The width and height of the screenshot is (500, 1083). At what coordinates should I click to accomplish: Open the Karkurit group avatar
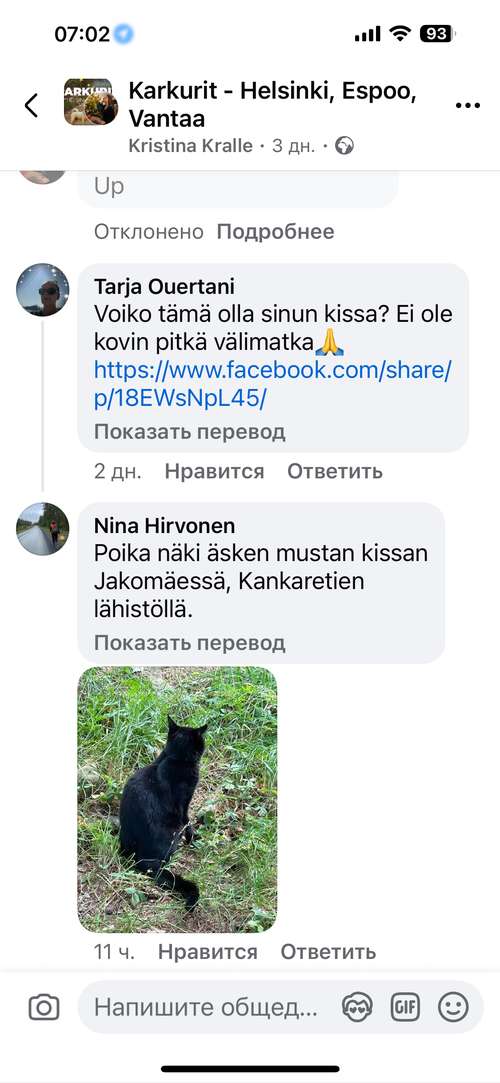tap(90, 102)
